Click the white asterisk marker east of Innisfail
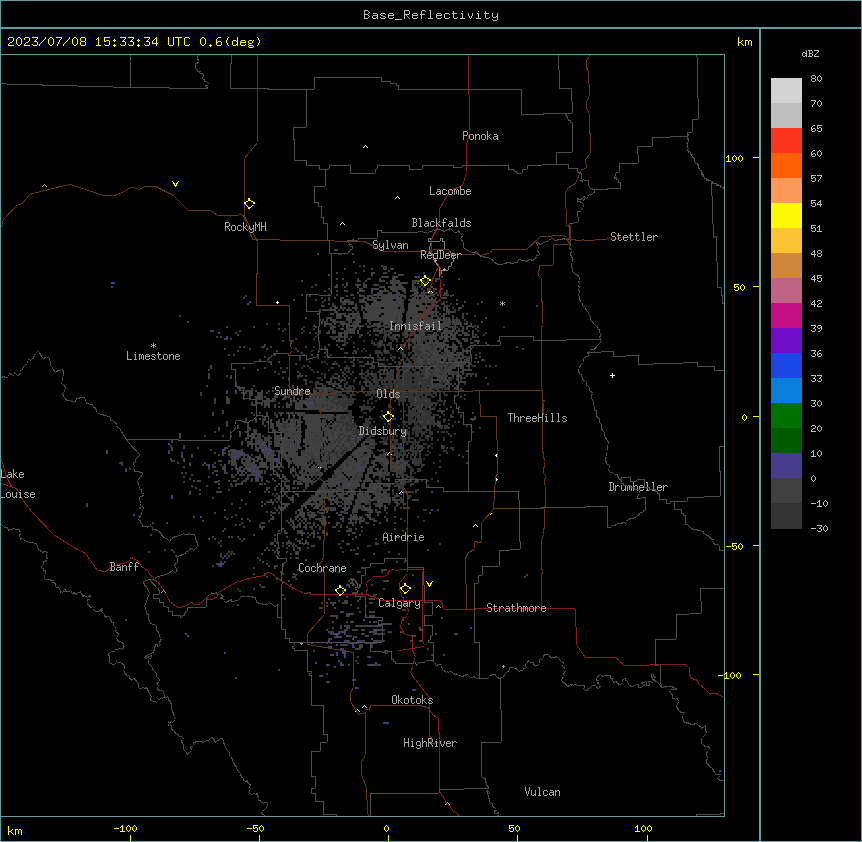The height and width of the screenshot is (842, 862). [502, 304]
